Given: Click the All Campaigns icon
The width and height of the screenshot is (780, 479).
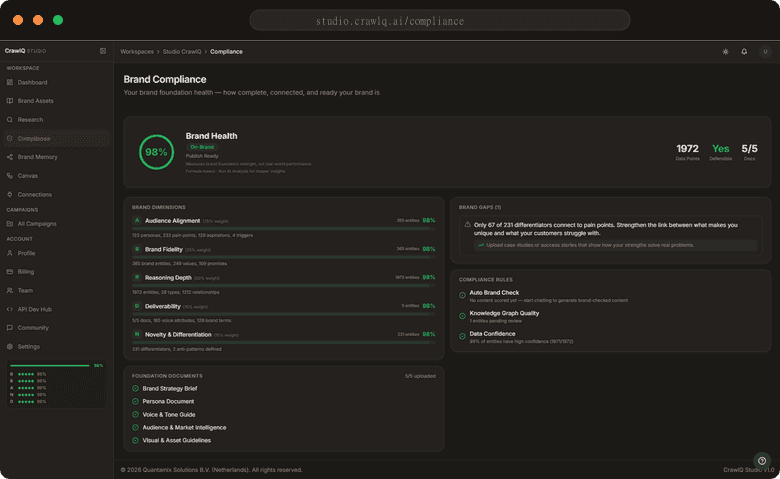Looking at the screenshot, I should click(10, 224).
